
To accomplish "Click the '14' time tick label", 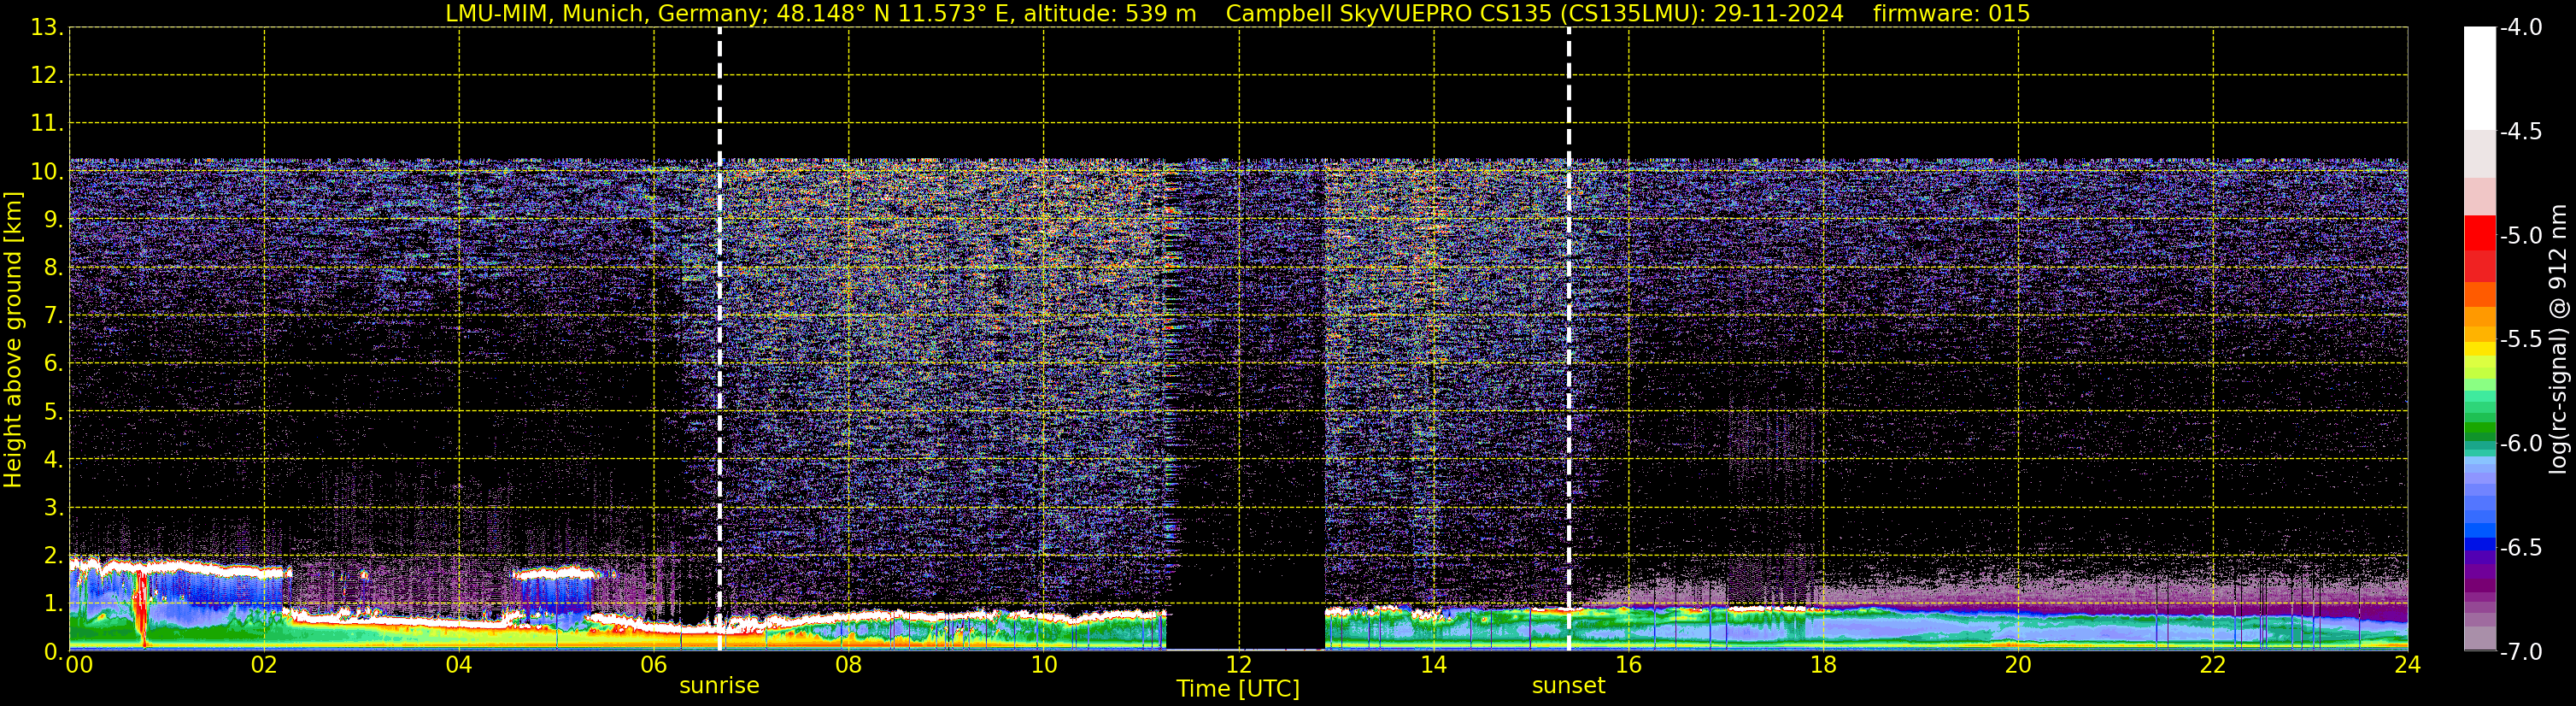I will tap(1433, 665).
